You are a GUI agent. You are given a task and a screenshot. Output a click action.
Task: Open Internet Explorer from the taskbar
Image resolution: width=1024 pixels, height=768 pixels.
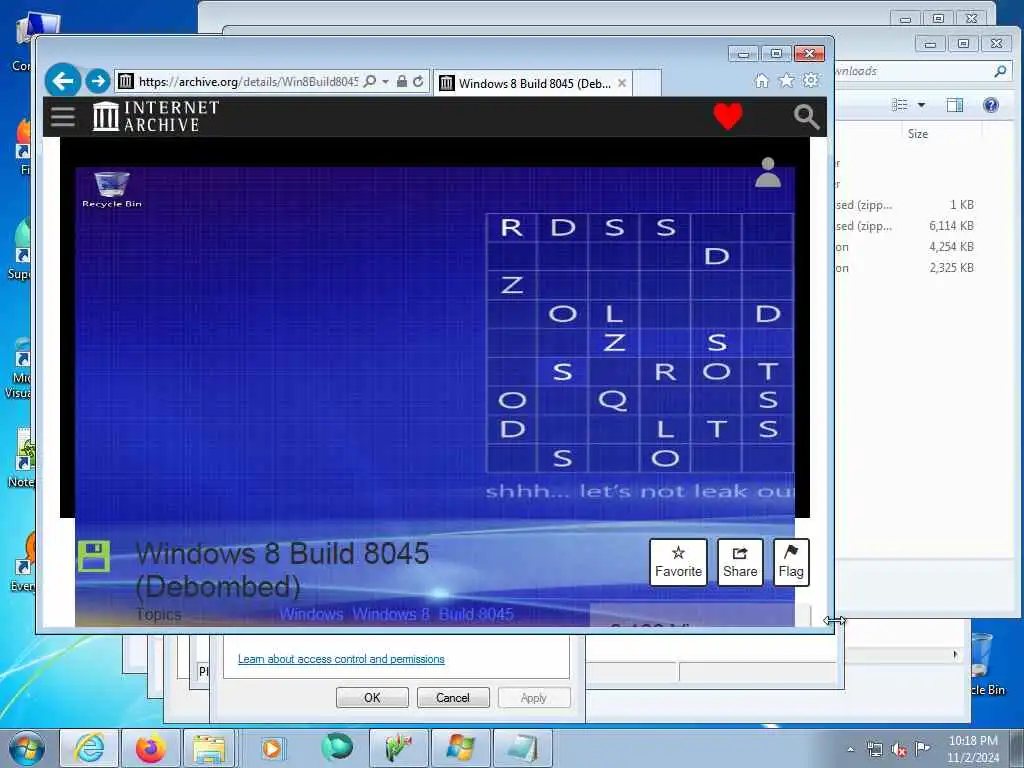click(89, 748)
